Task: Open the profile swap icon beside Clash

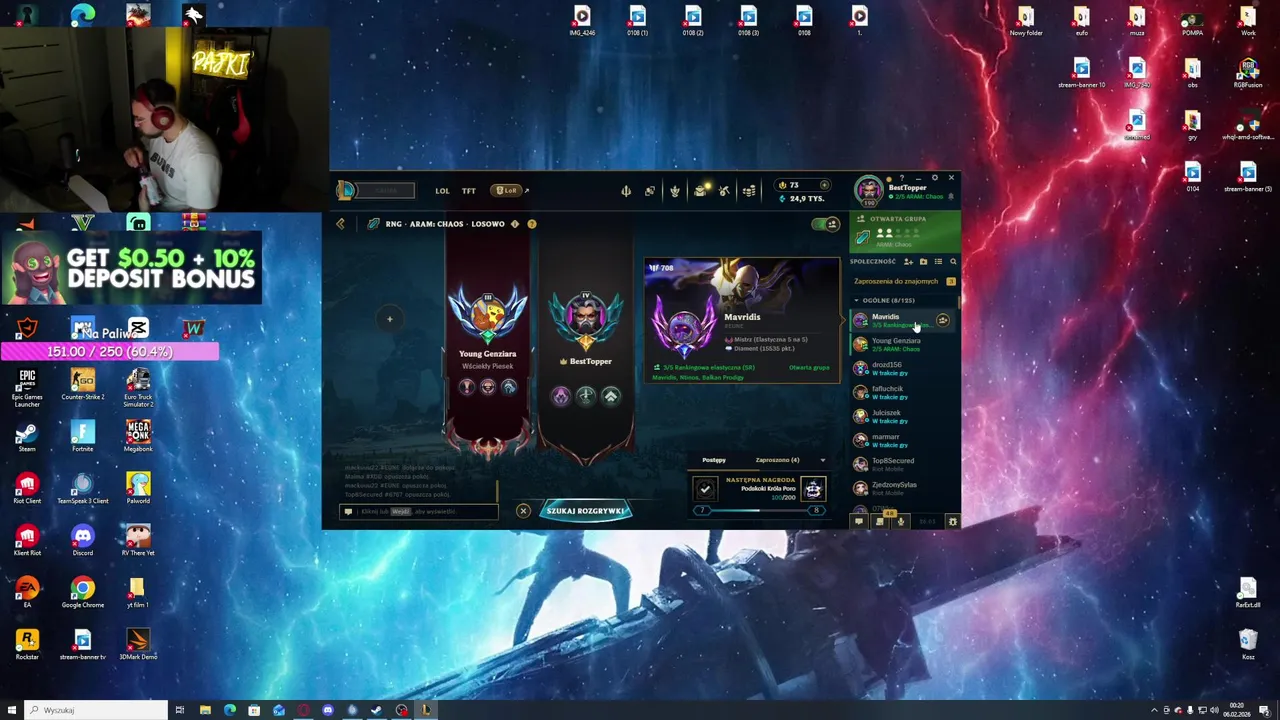Action: coord(650,190)
